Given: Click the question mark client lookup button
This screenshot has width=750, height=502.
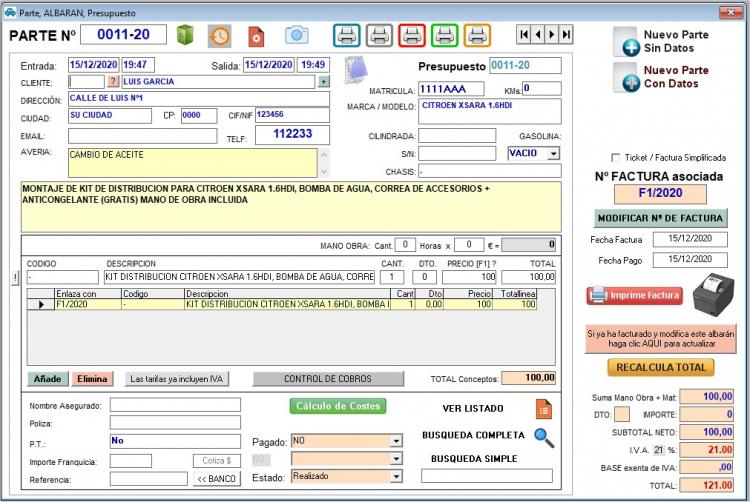Looking at the screenshot, I should 113,81.
